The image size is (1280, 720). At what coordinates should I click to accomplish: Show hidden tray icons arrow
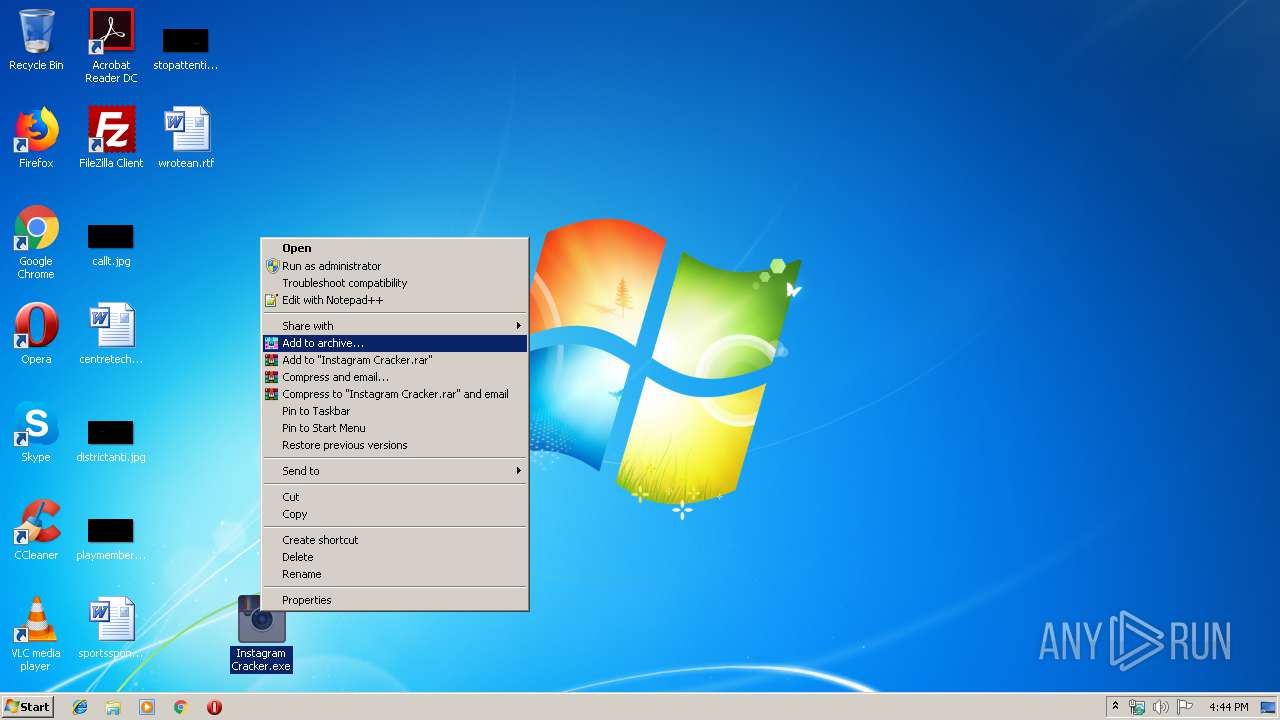click(1115, 707)
